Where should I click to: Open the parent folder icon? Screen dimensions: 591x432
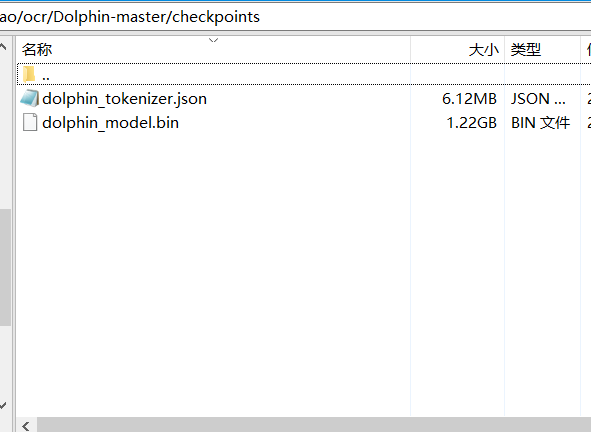click(x=29, y=74)
